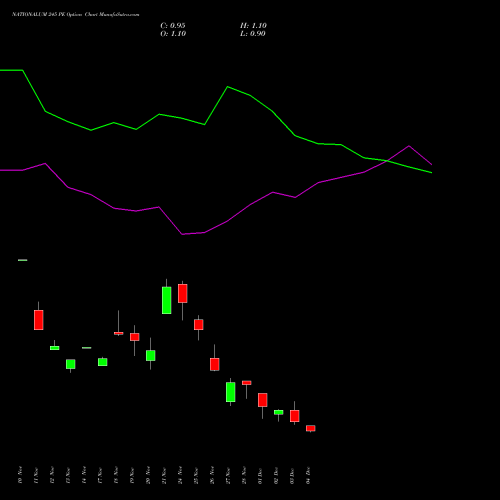Select the low value 'L: 0.90'
Viewport: 500px width, 500px height.
coord(253,34)
